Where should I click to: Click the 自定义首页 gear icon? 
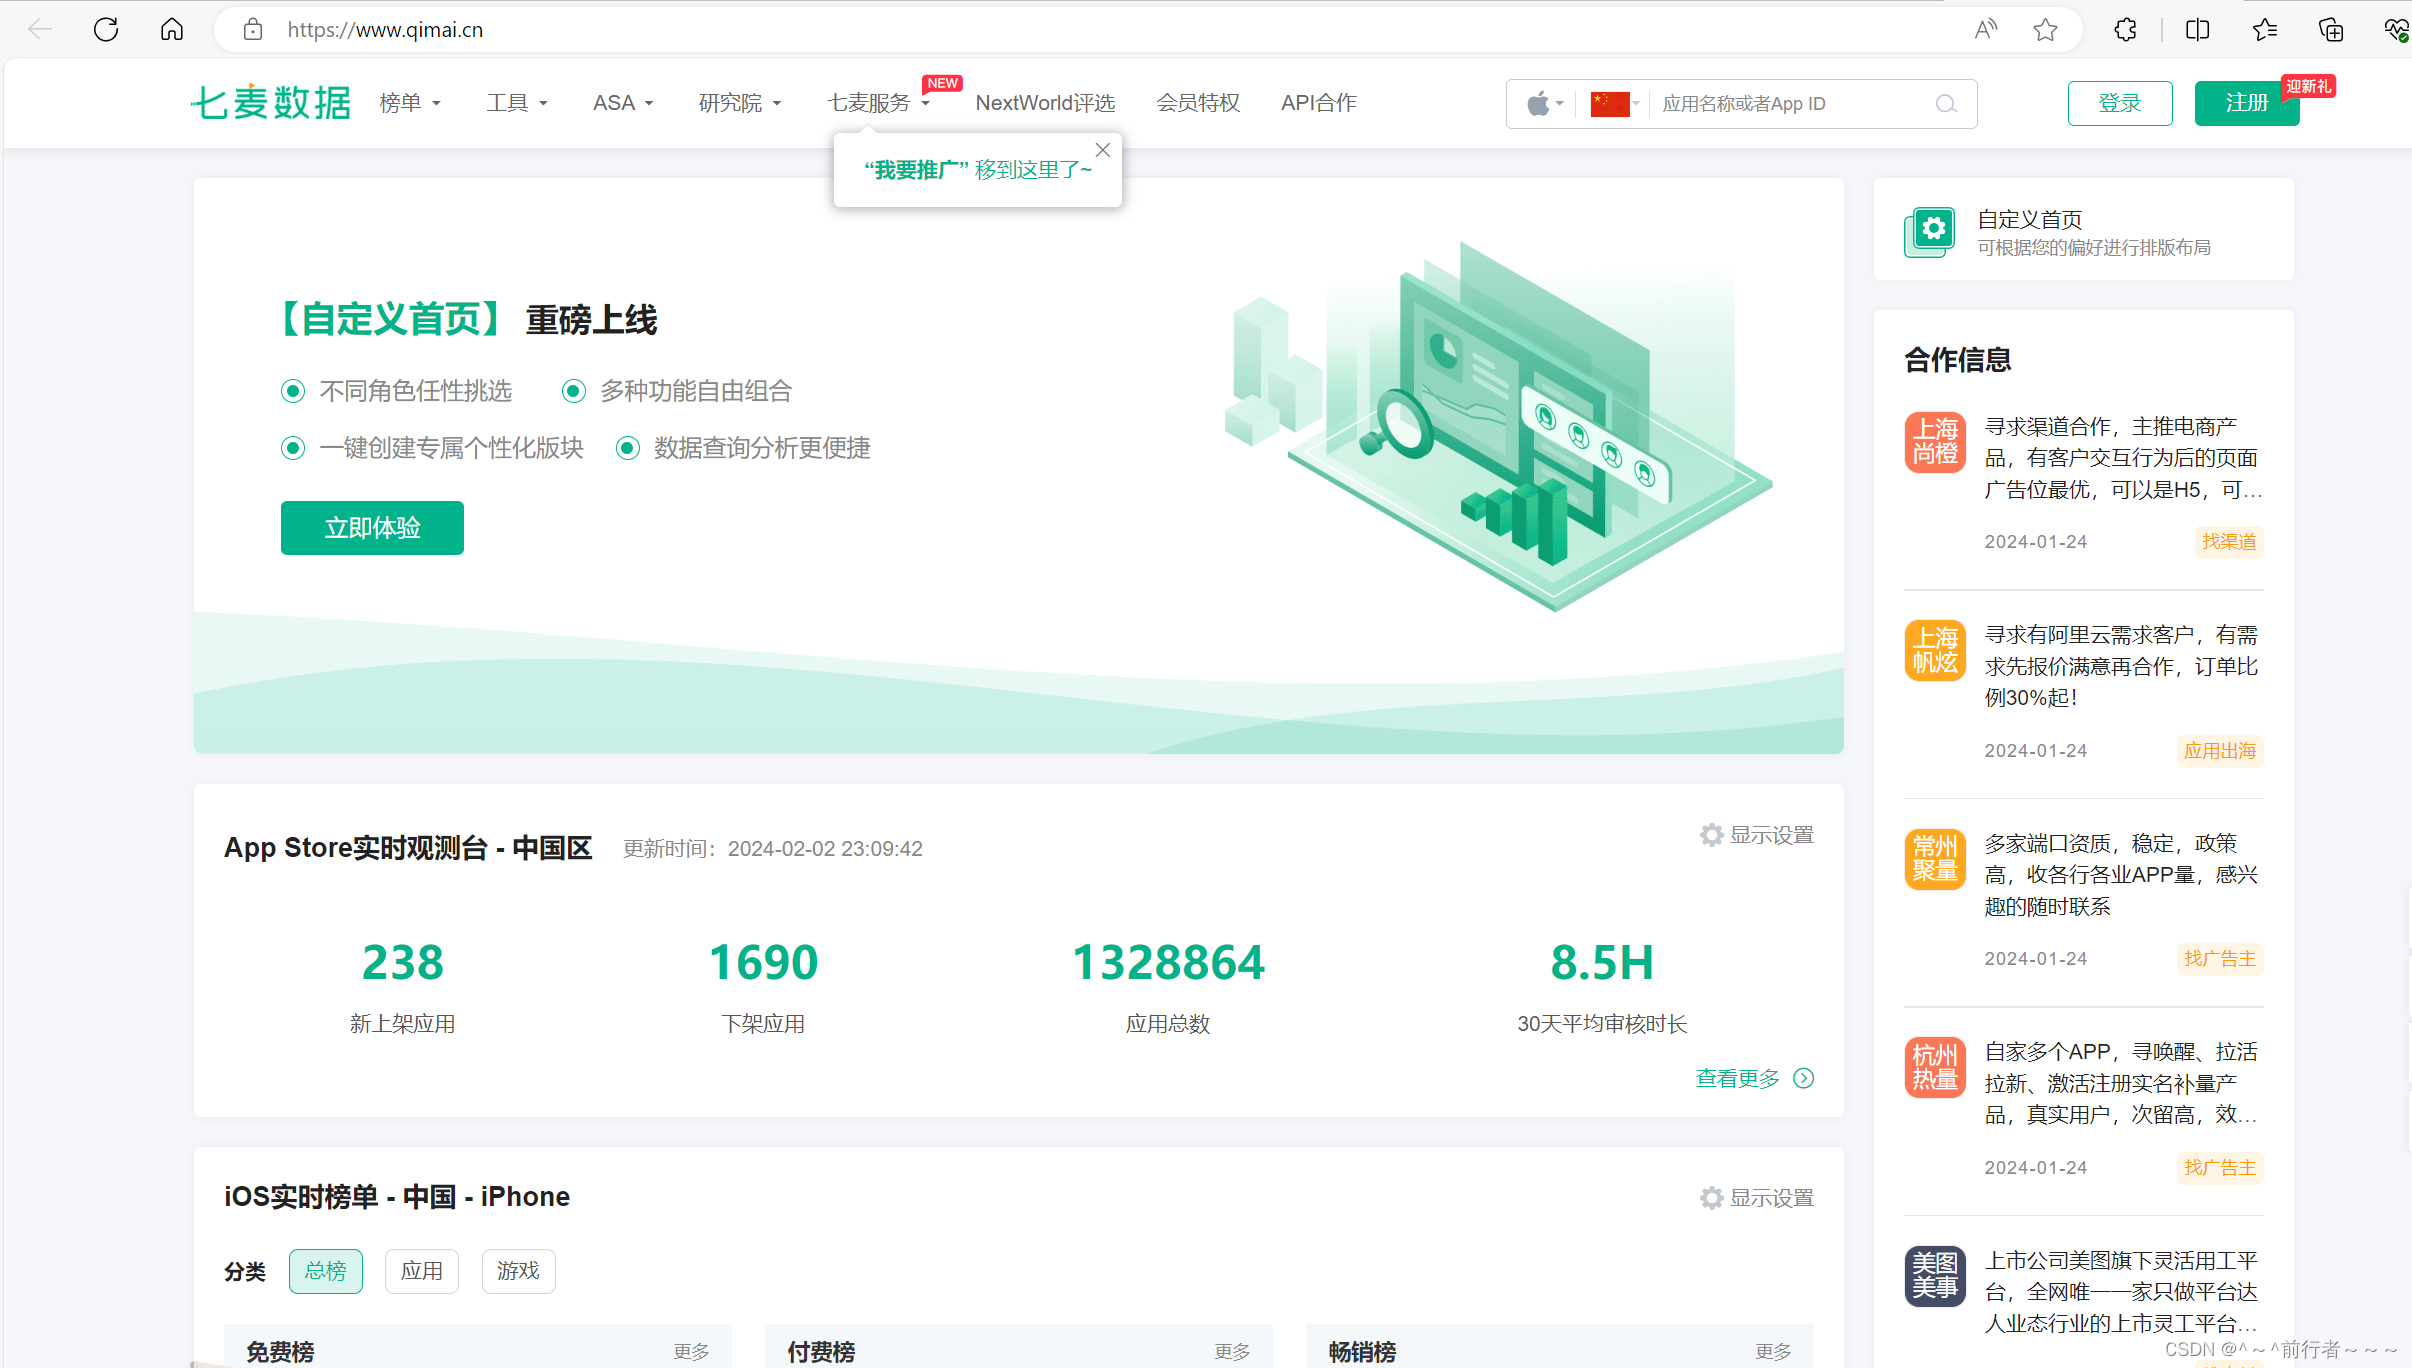tap(1930, 232)
